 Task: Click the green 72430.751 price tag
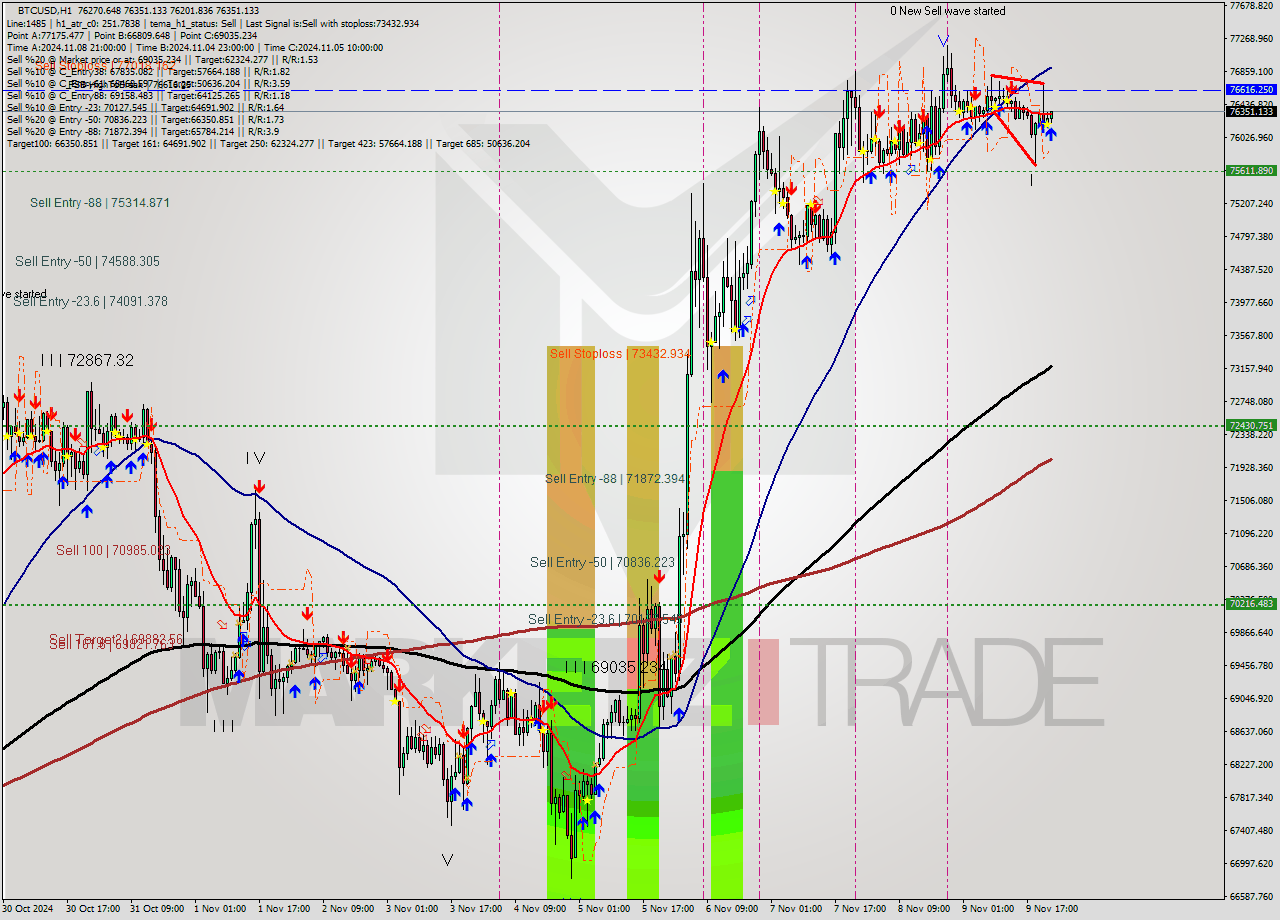pos(1251,425)
